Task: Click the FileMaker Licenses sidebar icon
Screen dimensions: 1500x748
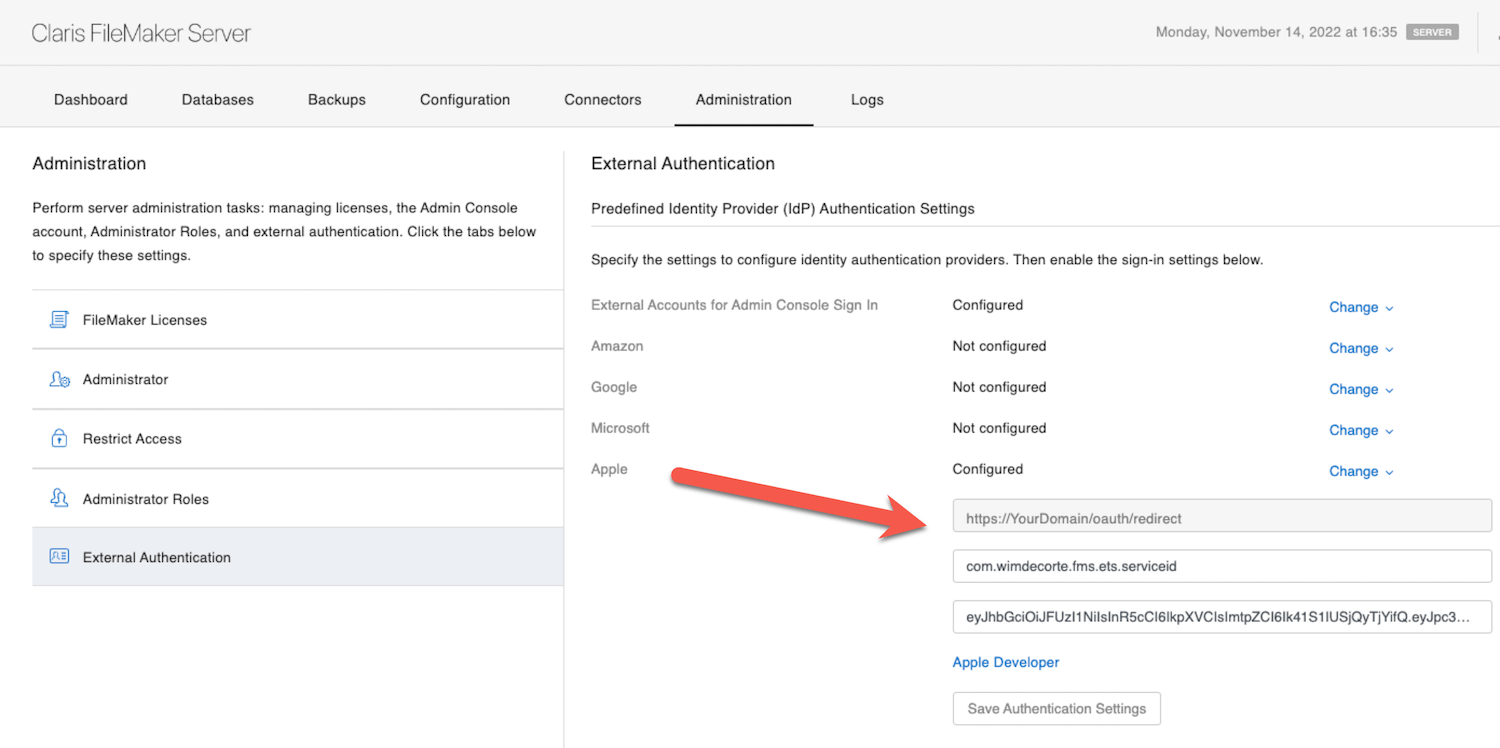Action: point(59,320)
